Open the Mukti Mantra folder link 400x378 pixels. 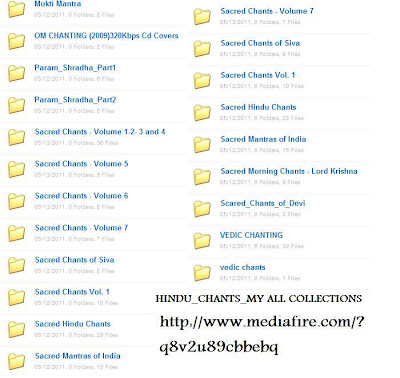tap(58, 4)
